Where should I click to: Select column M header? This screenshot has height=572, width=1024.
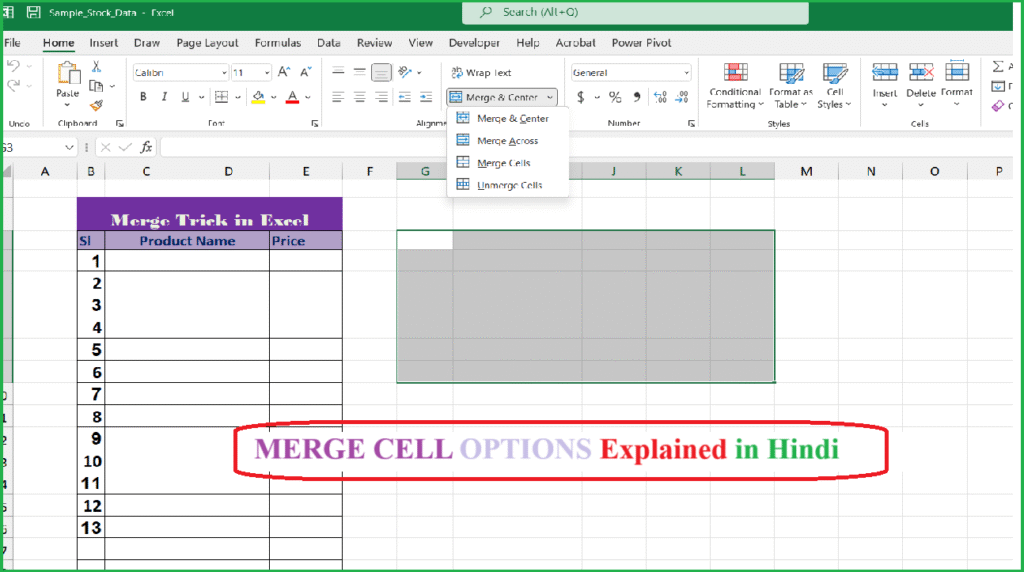pos(807,171)
